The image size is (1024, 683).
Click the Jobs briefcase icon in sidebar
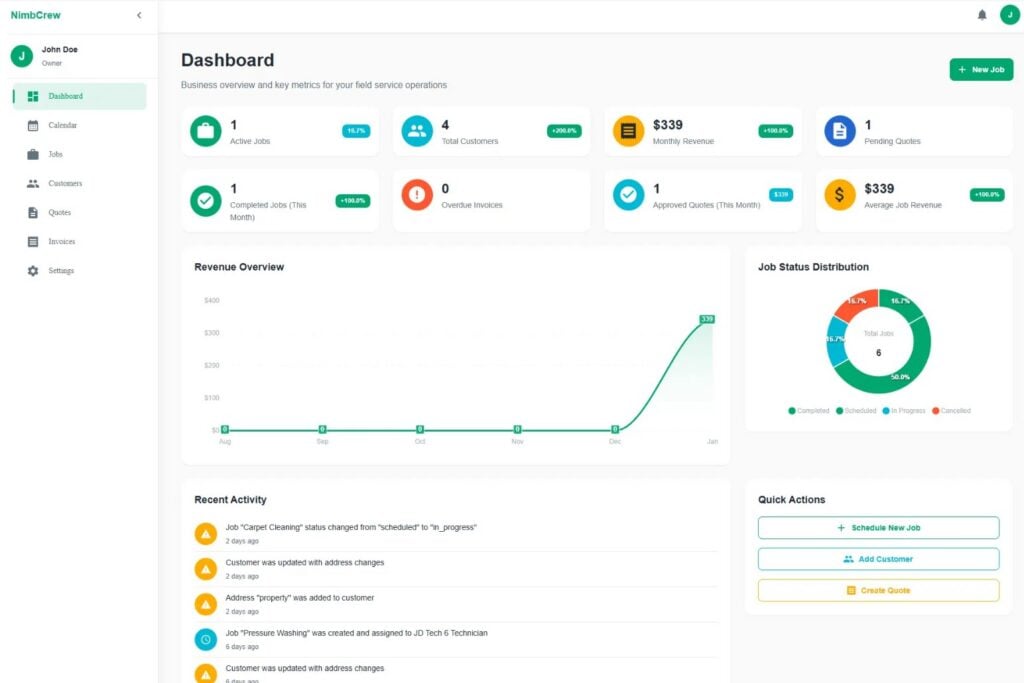pyautogui.click(x=33, y=154)
